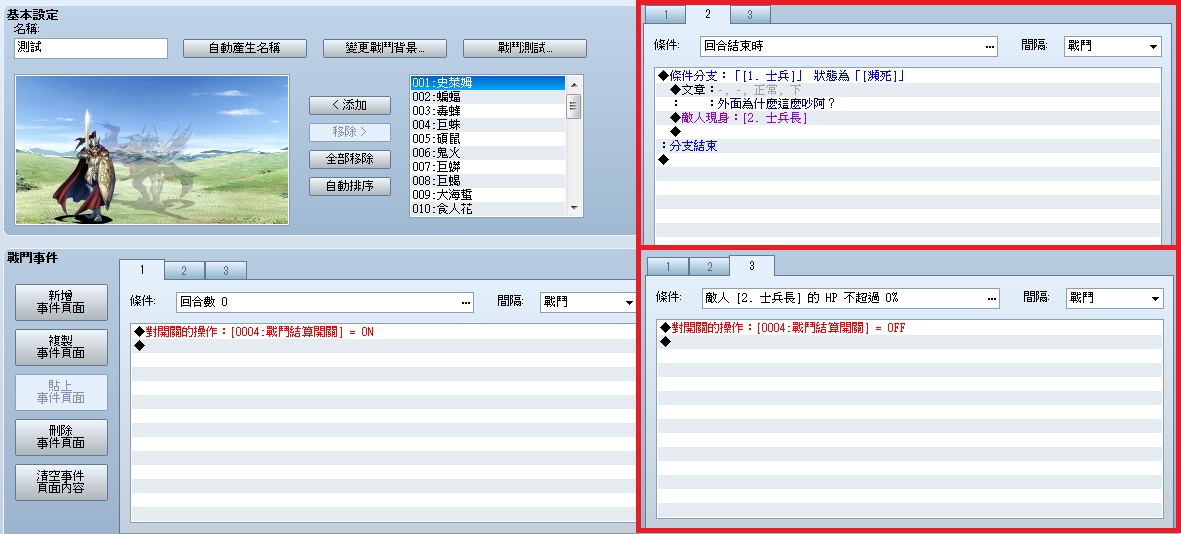Click the 對開關的操作 = ON command line

tap(384, 332)
